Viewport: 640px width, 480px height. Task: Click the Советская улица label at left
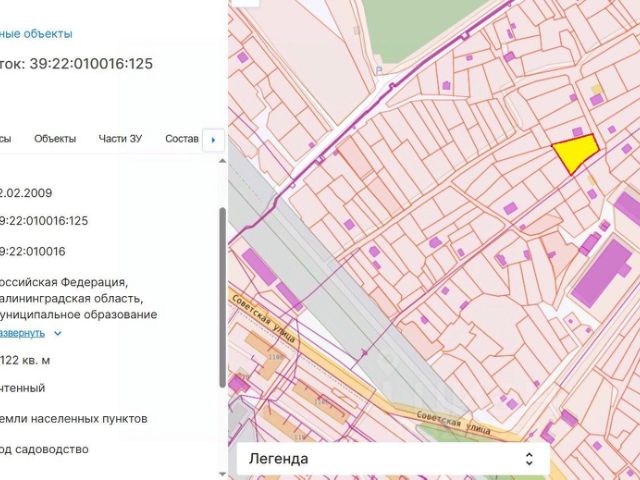click(x=264, y=318)
